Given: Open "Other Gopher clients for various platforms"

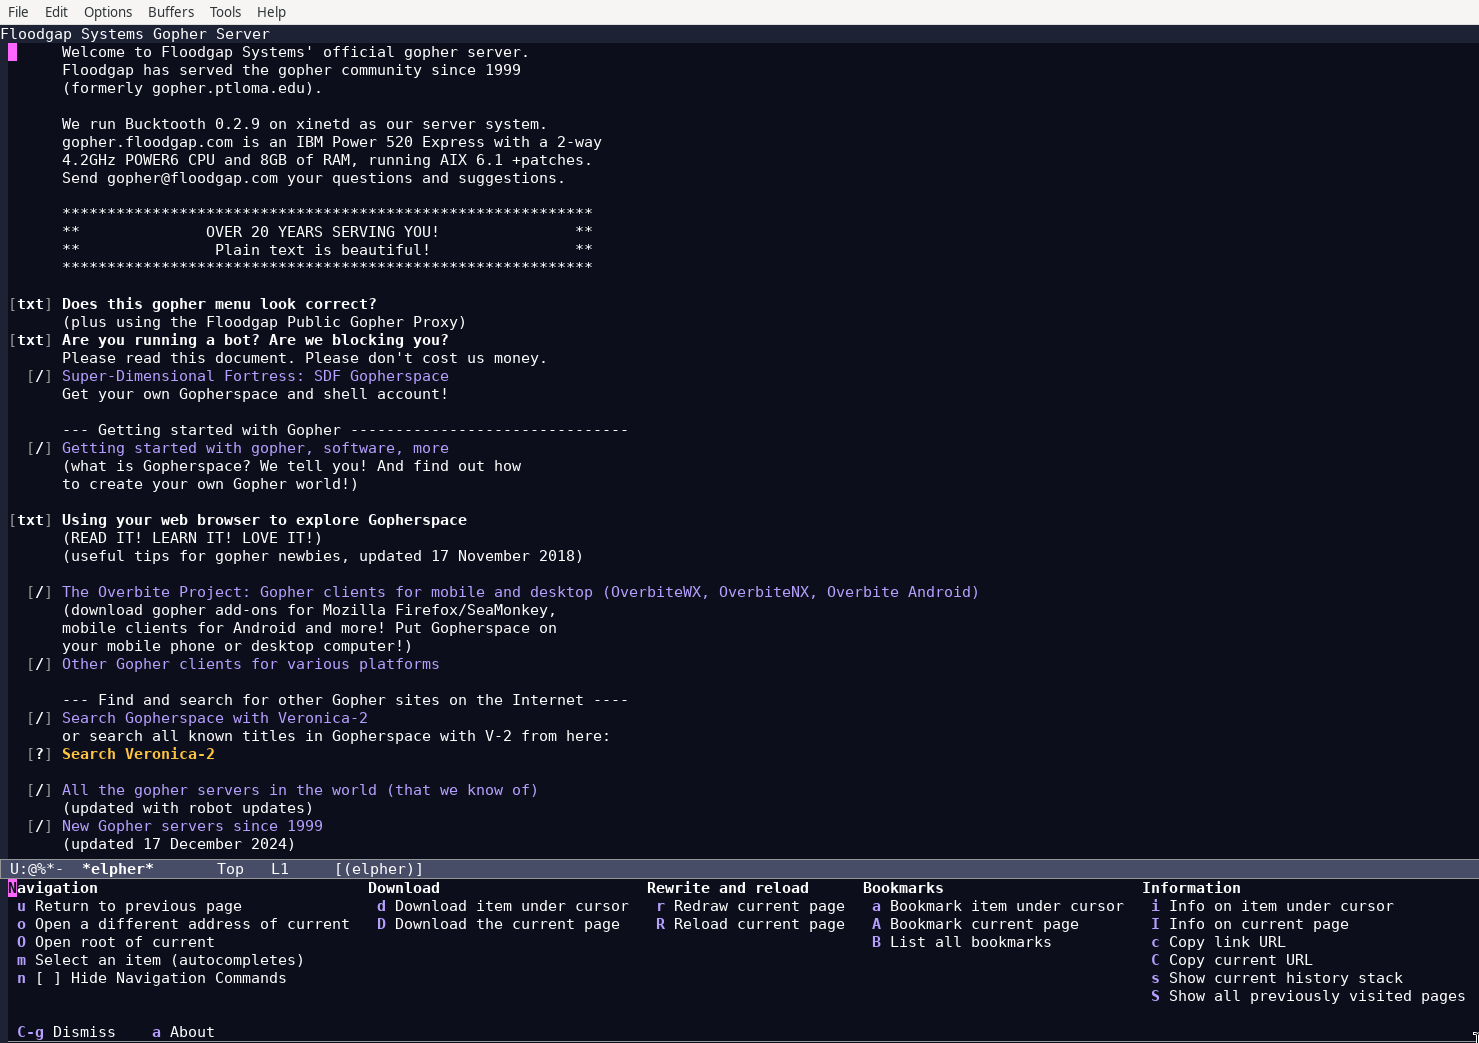Looking at the screenshot, I should (x=251, y=664).
